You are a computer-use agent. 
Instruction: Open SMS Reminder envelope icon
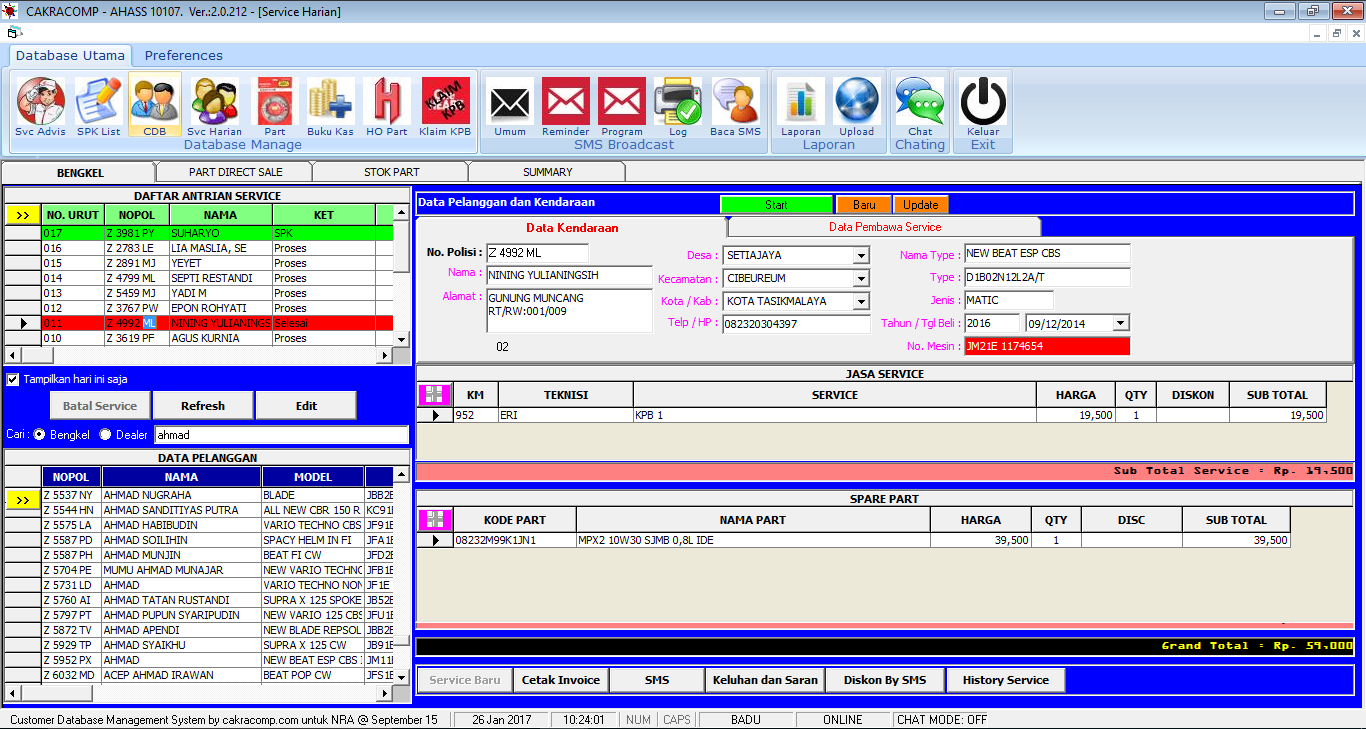coord(566,101)
